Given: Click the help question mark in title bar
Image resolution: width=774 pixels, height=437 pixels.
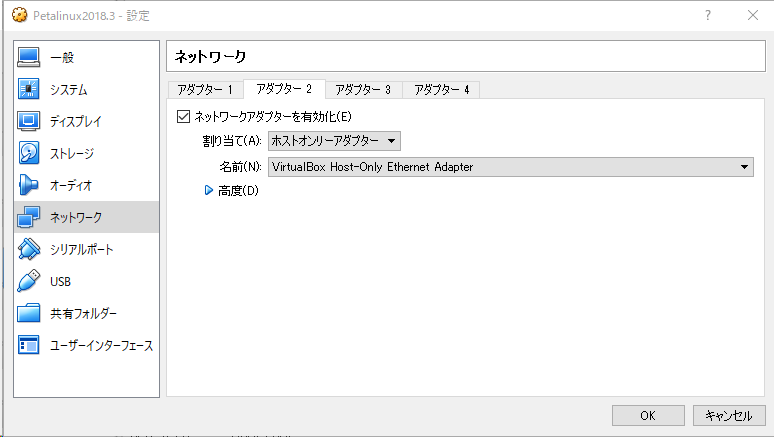Looking at the screenshot, I should 707,16.
